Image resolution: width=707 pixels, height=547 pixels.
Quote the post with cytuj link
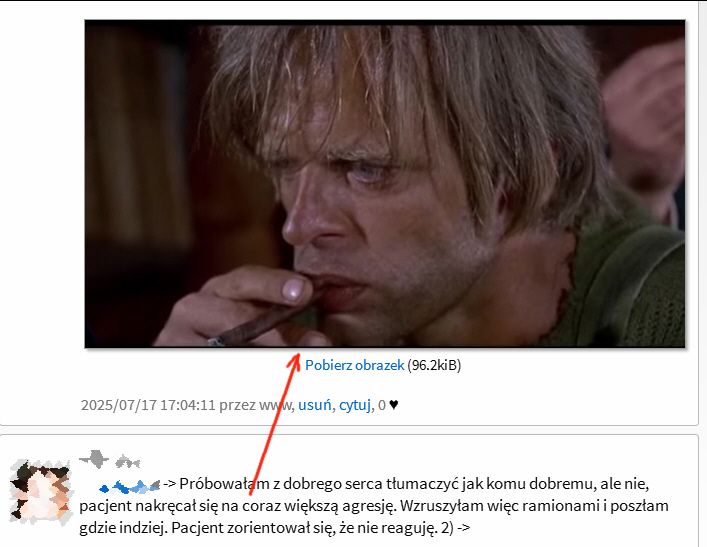pyautogui.click(x=355, y=405)
